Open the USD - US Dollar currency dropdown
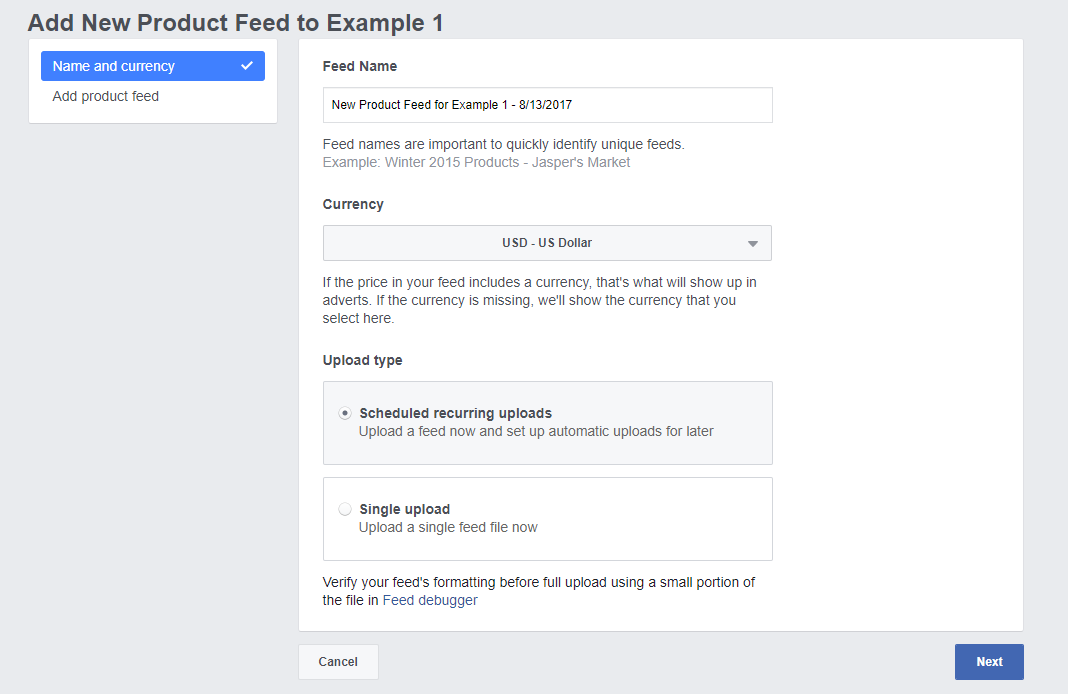This screenshot has width=1068, height=694. click(x=547, y=243)
